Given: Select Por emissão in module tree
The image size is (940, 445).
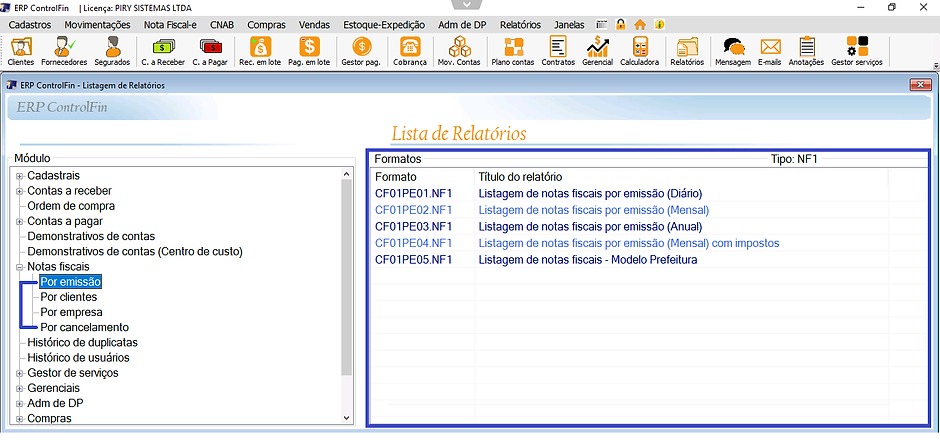Looking at the screenshot, I should (70, 282).
